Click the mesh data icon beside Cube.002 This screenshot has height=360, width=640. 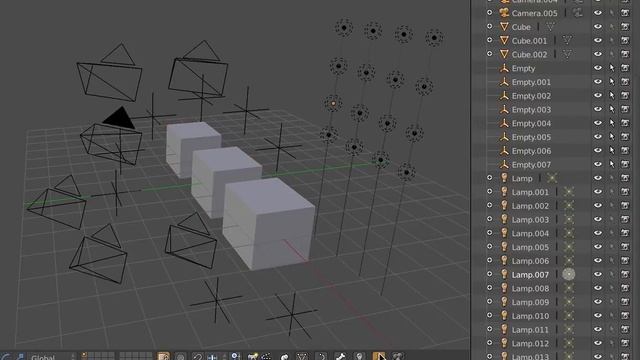[x=567, y=54]
